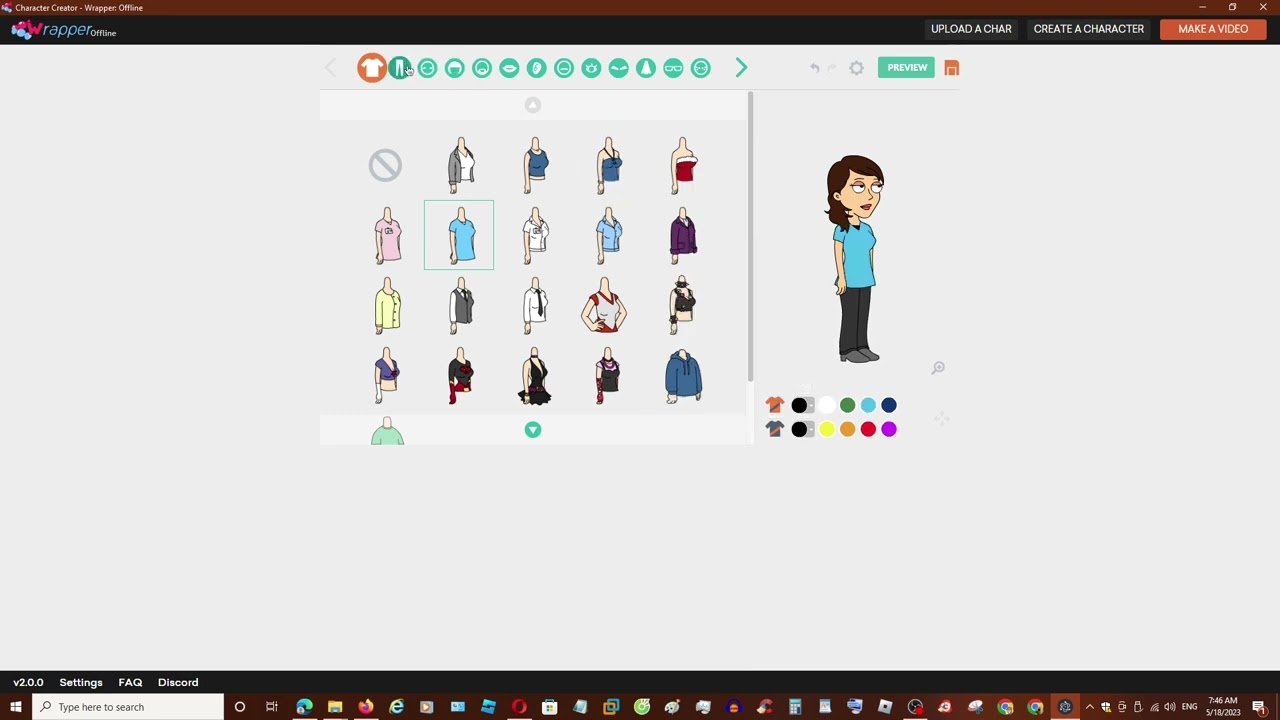Screen dimensions: 1280x720
Task: Choose the red and gray jersey
Action: click(x=605, y=305)
